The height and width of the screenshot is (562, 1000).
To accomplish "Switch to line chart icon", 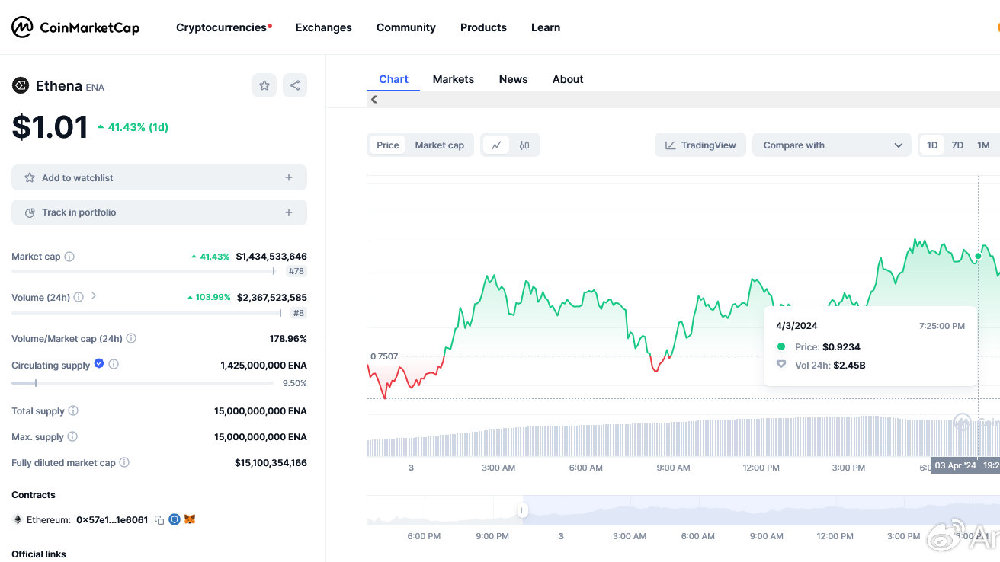I will [x=496, y=145].
